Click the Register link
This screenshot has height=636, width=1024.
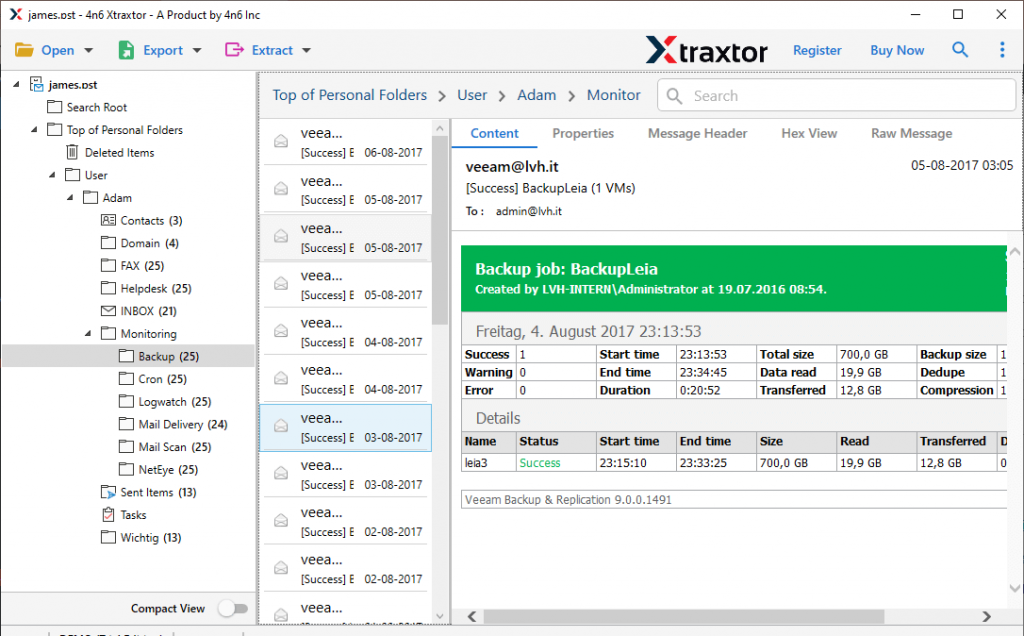[x=818, y=49]
